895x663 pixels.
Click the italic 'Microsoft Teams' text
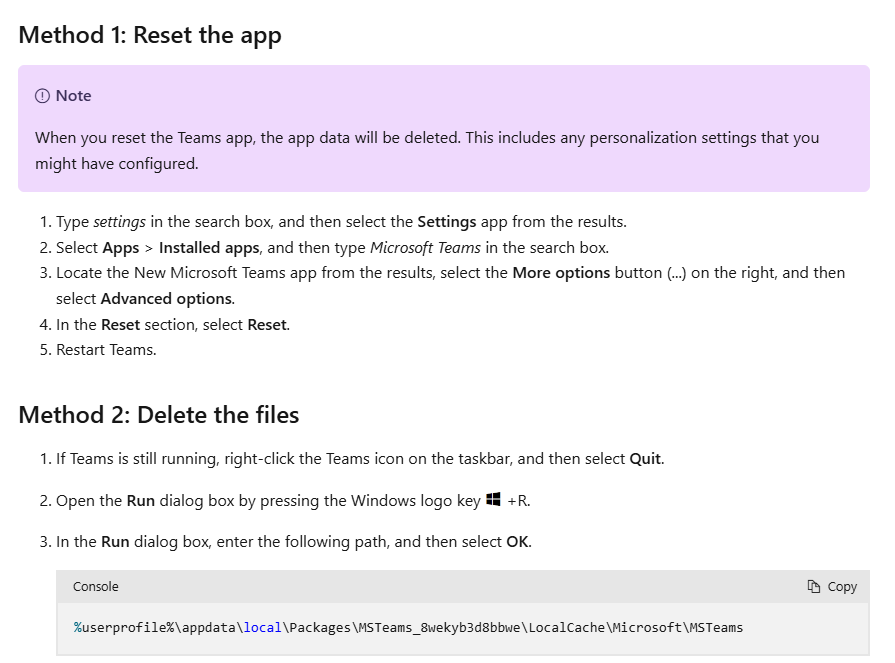425,248
